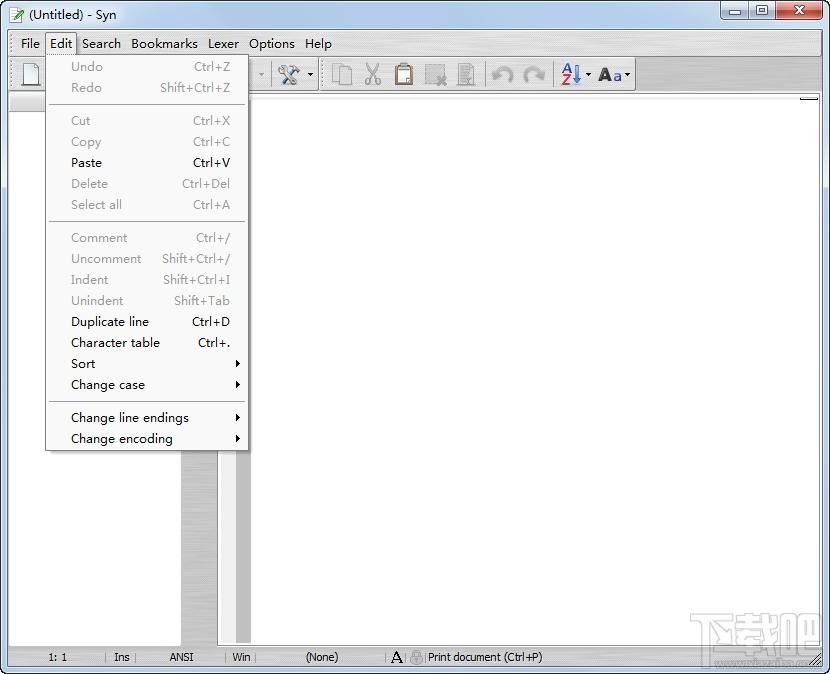Click the clipboard Paste toolbar icon
Image resolution: width=830 pixels, height=674 pixels.
tap(404, 75)
